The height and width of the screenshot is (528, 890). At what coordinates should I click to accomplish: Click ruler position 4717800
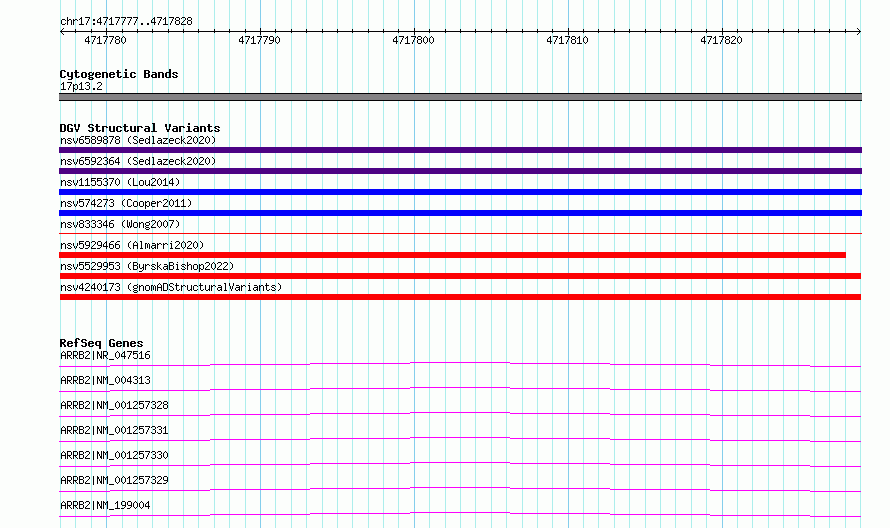[x=413, y=40]
